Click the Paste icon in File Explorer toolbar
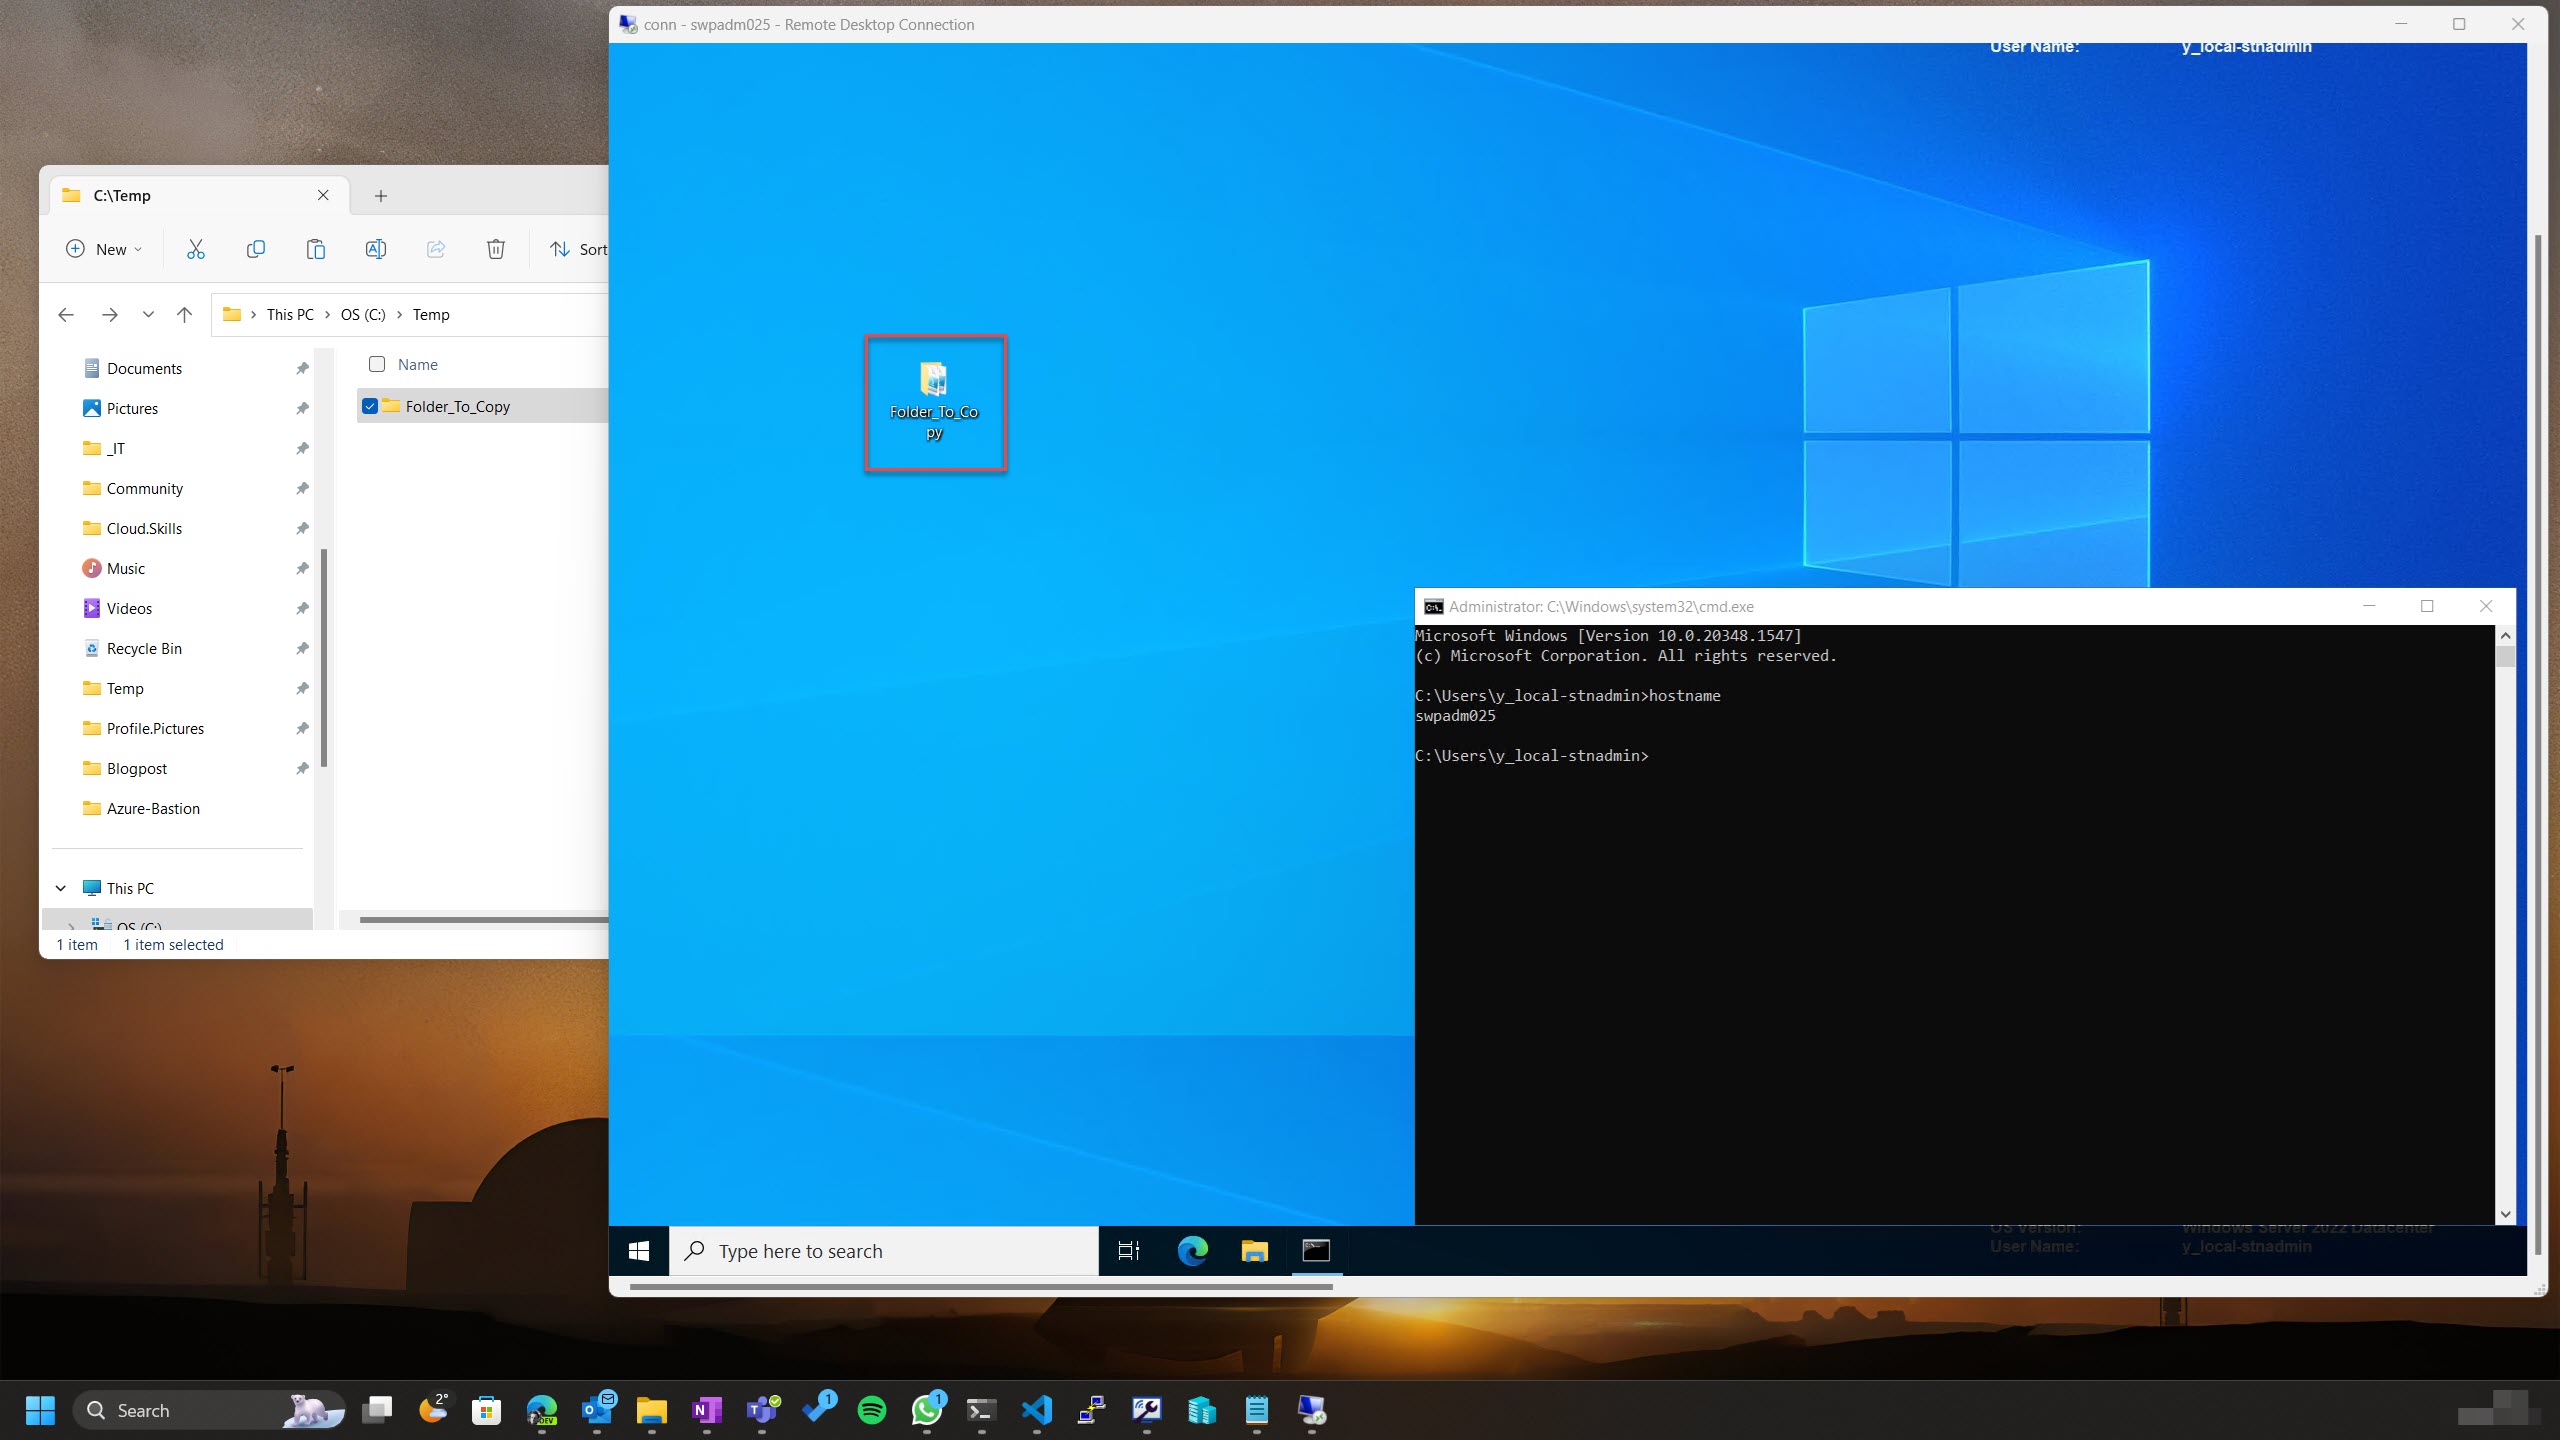This screenshot has height=1440, width=2560. point(316,249)
